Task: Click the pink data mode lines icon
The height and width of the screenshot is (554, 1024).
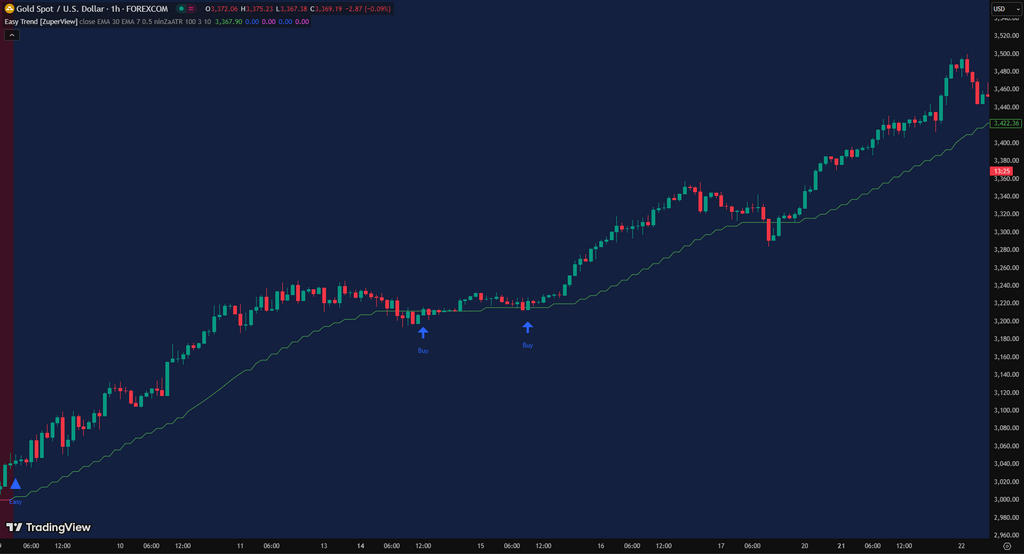Action: pyautogui.click(x=191, y=8)
